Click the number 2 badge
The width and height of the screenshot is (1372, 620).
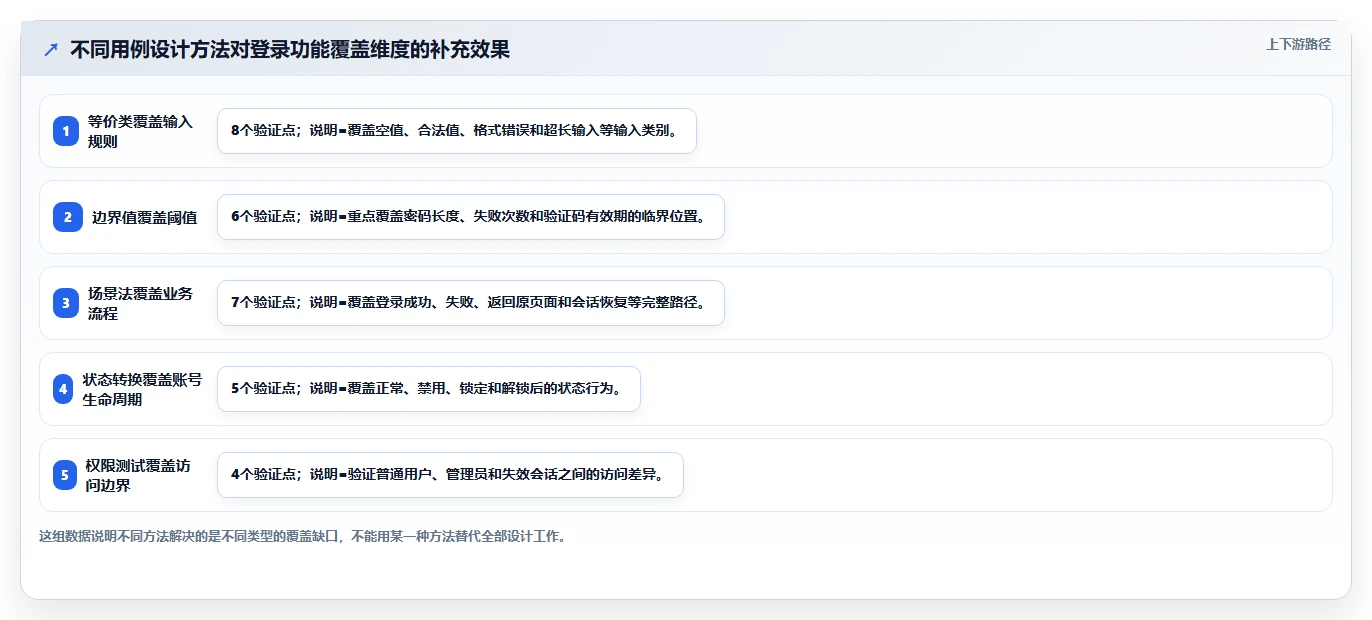coord(68,217)
